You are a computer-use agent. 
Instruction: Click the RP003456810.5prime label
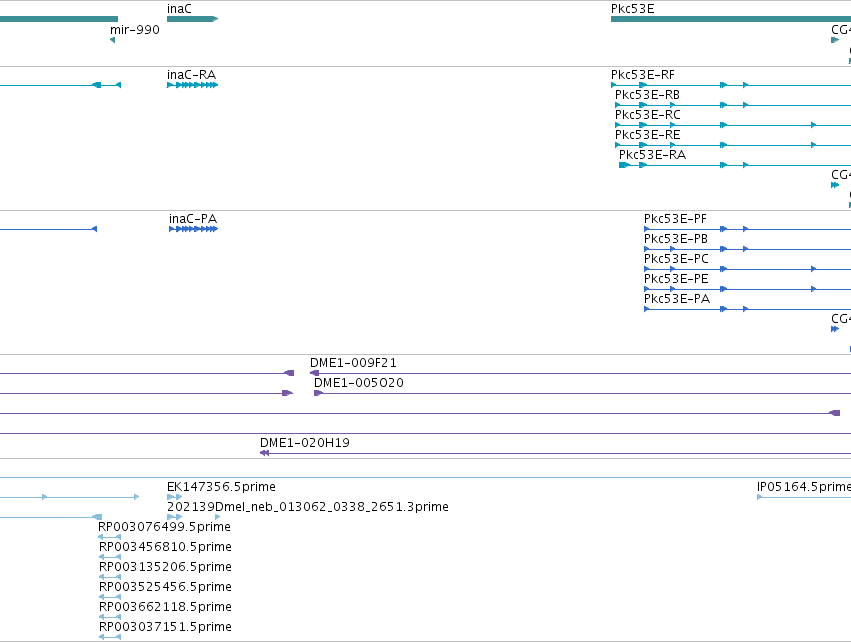pos(165,547)
